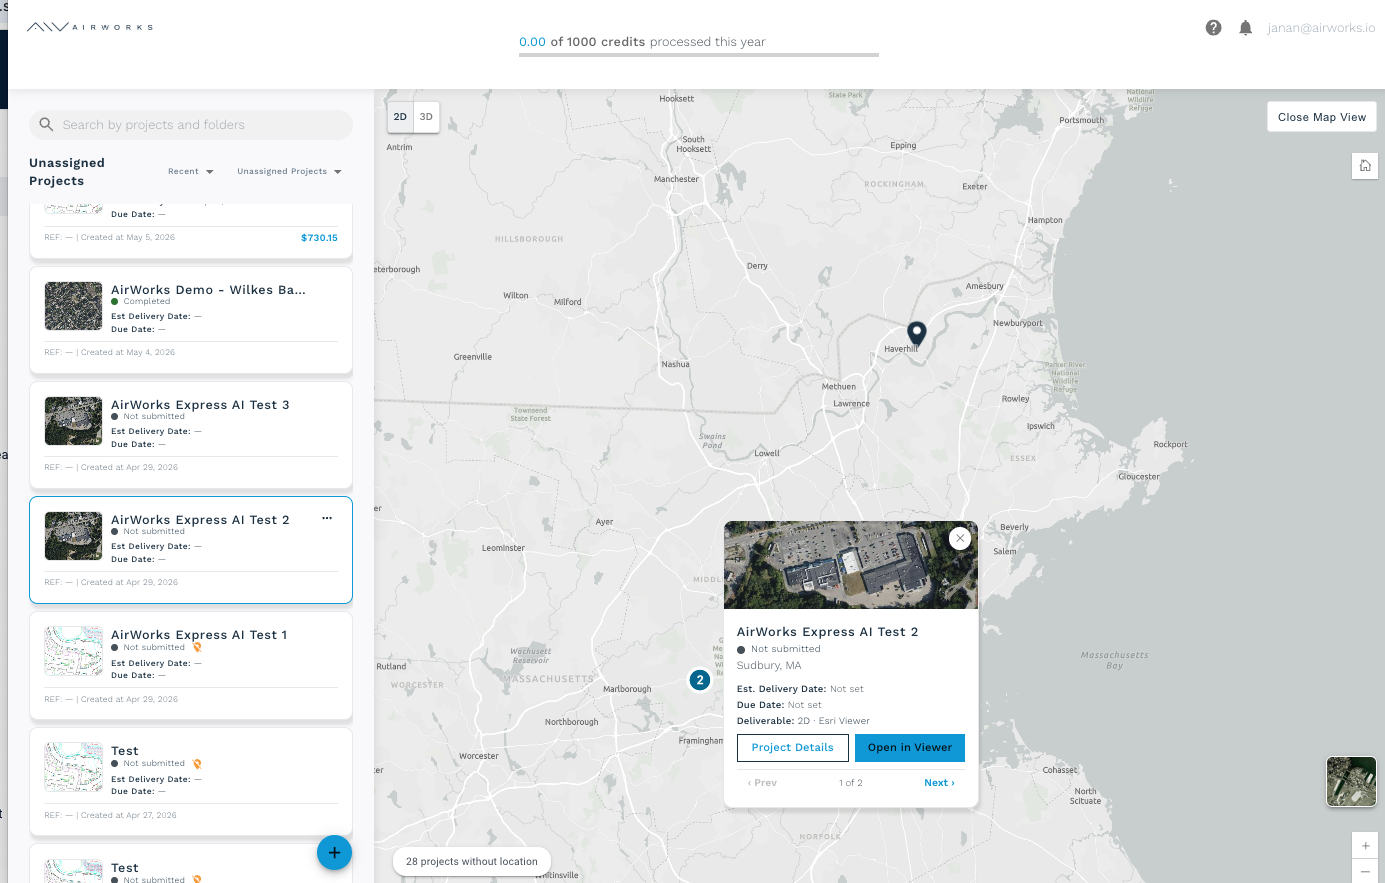Viewport: 1385px width, 883px height.
Task: Zoom in on the map
Action: point(1365,845)
